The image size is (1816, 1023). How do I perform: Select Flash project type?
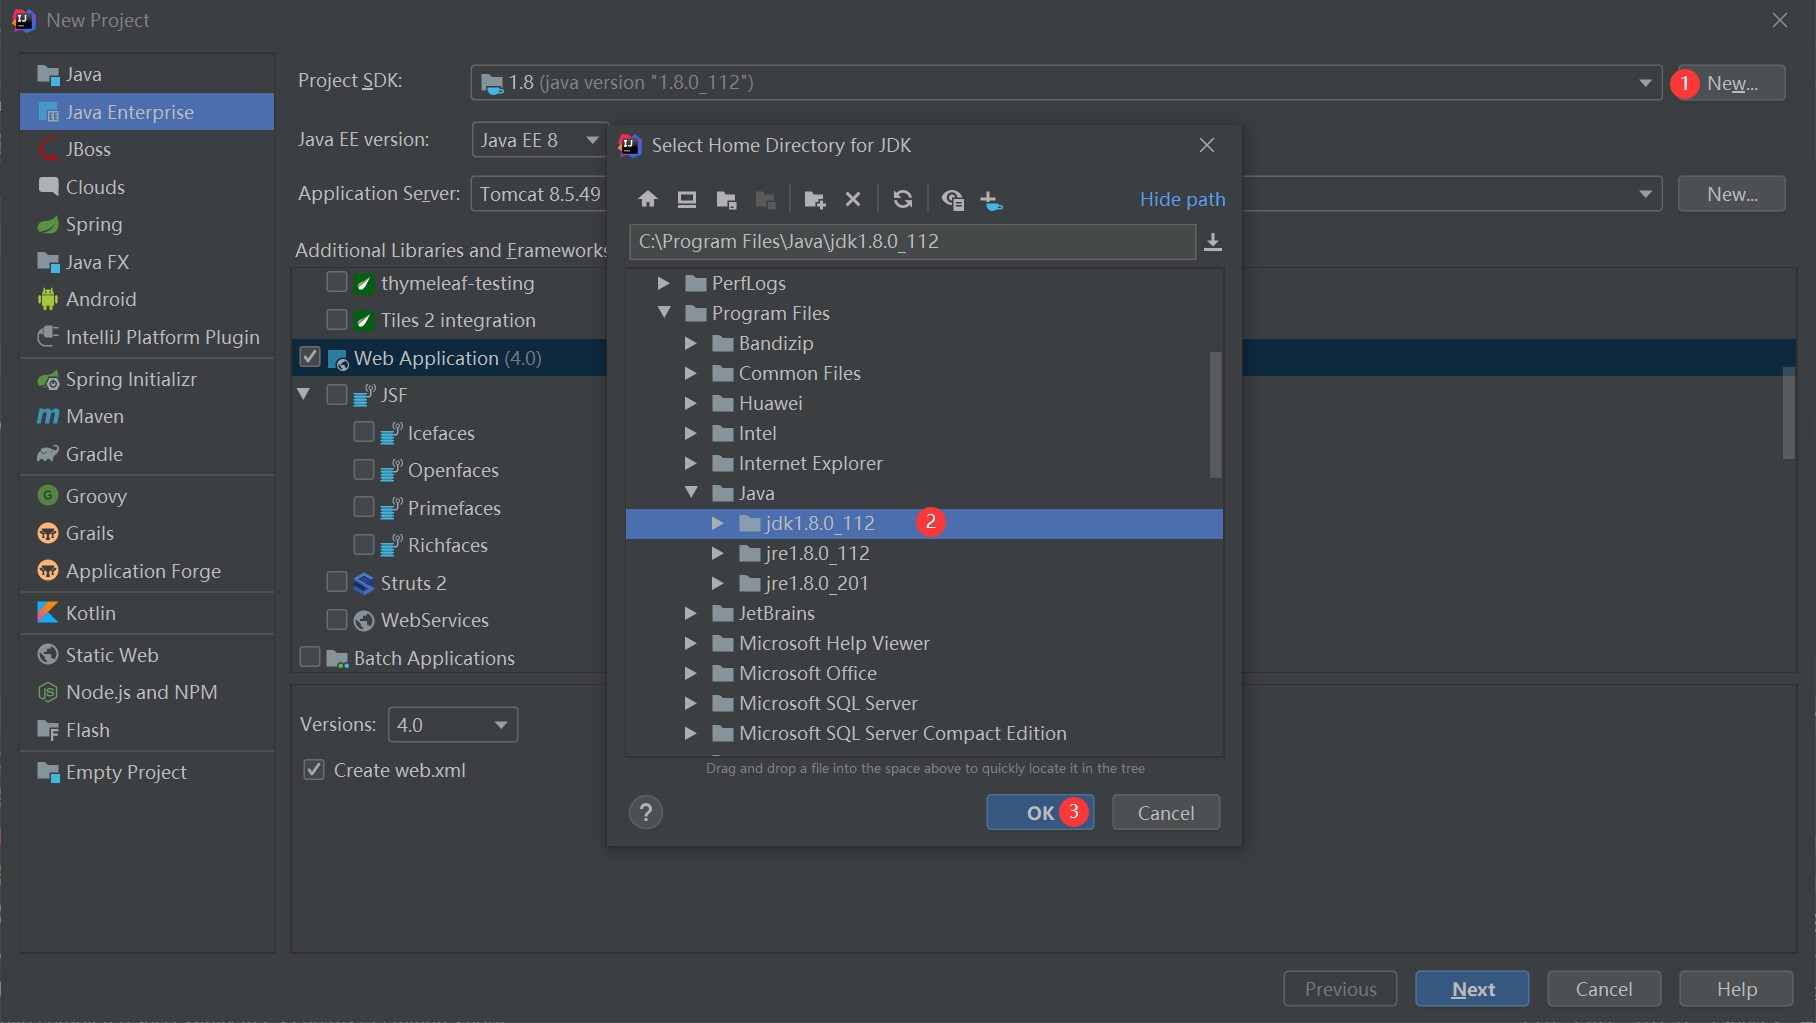coord(88,730)
